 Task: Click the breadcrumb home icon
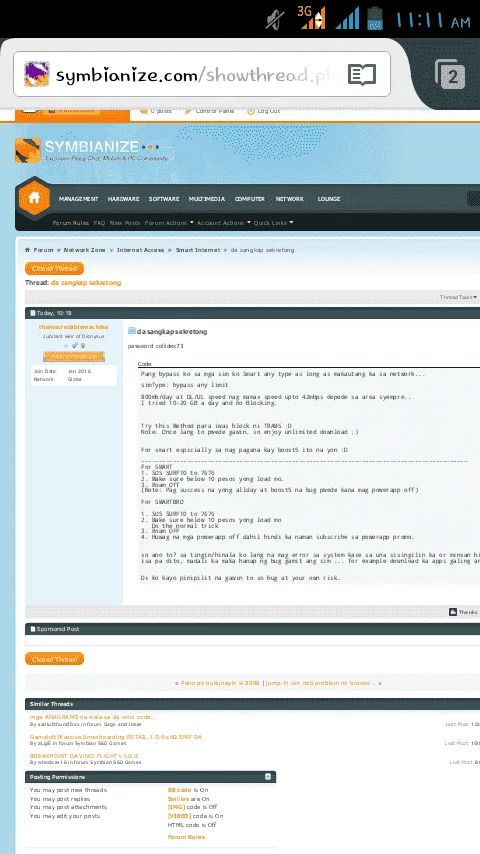tap(27, 250)
